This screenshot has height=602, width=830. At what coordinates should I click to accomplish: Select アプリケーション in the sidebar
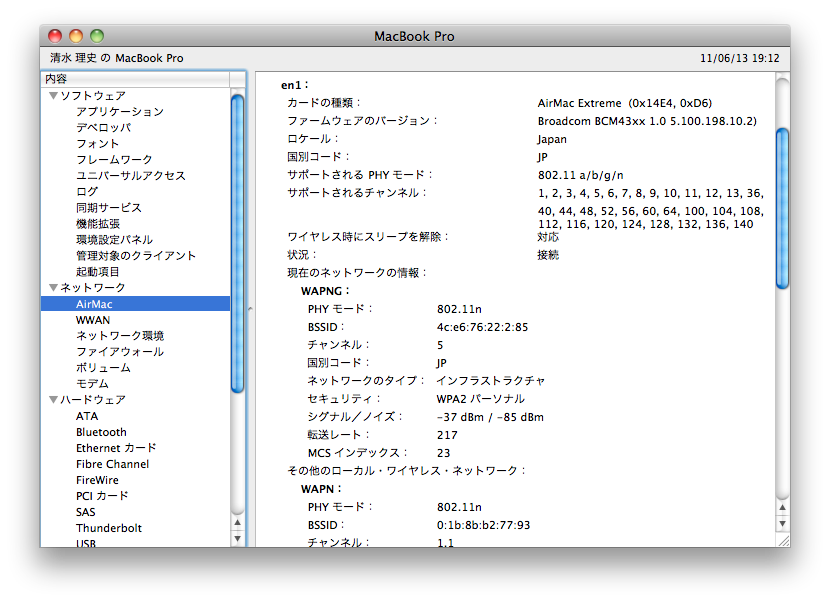click(120, 112)
